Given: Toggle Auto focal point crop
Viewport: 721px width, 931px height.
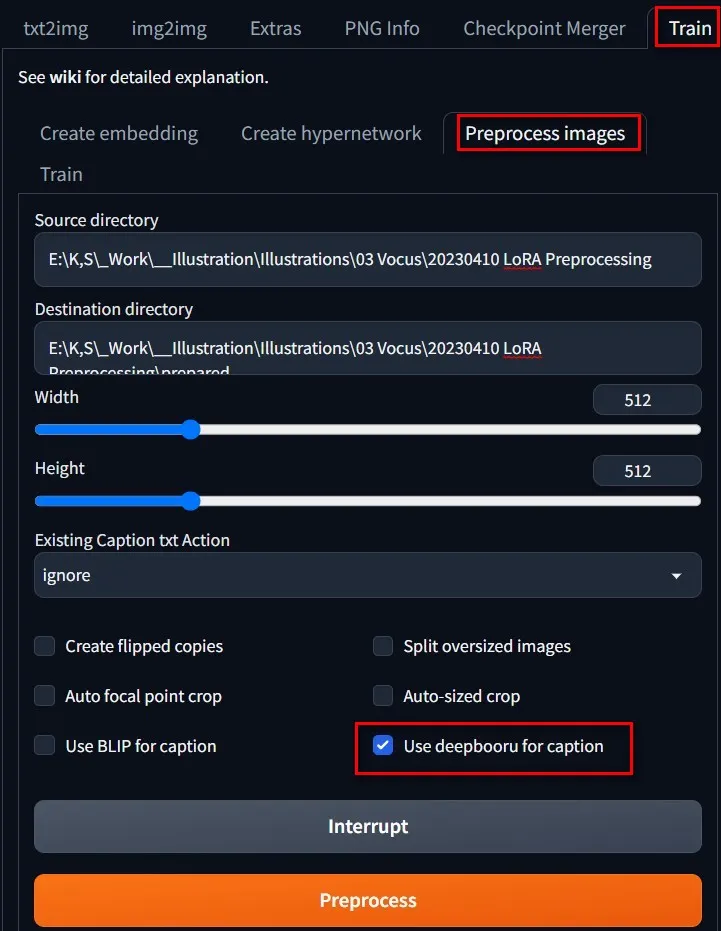Looking at the screenshot, I should click(x=45, y=696).
